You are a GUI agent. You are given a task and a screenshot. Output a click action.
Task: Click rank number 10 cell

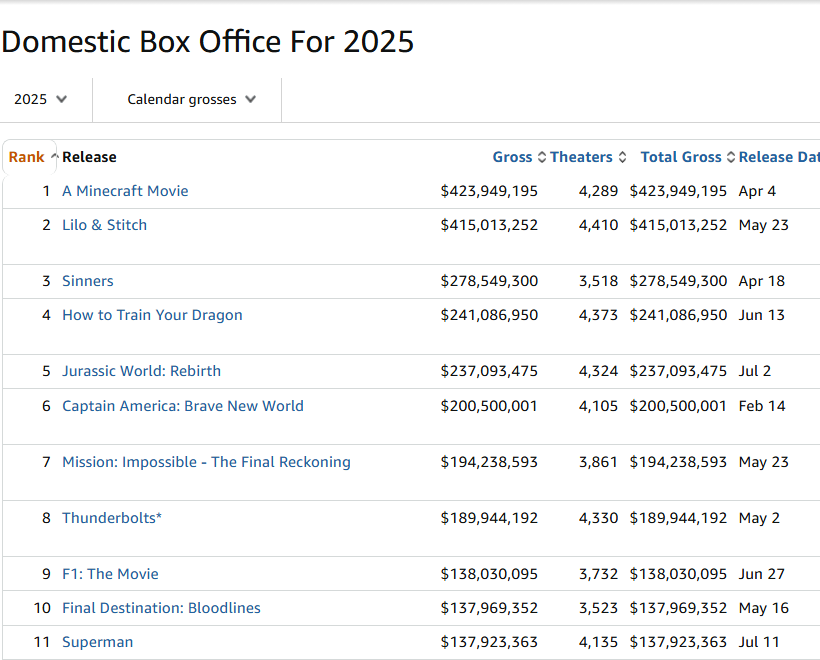click(x=42, y=608)
